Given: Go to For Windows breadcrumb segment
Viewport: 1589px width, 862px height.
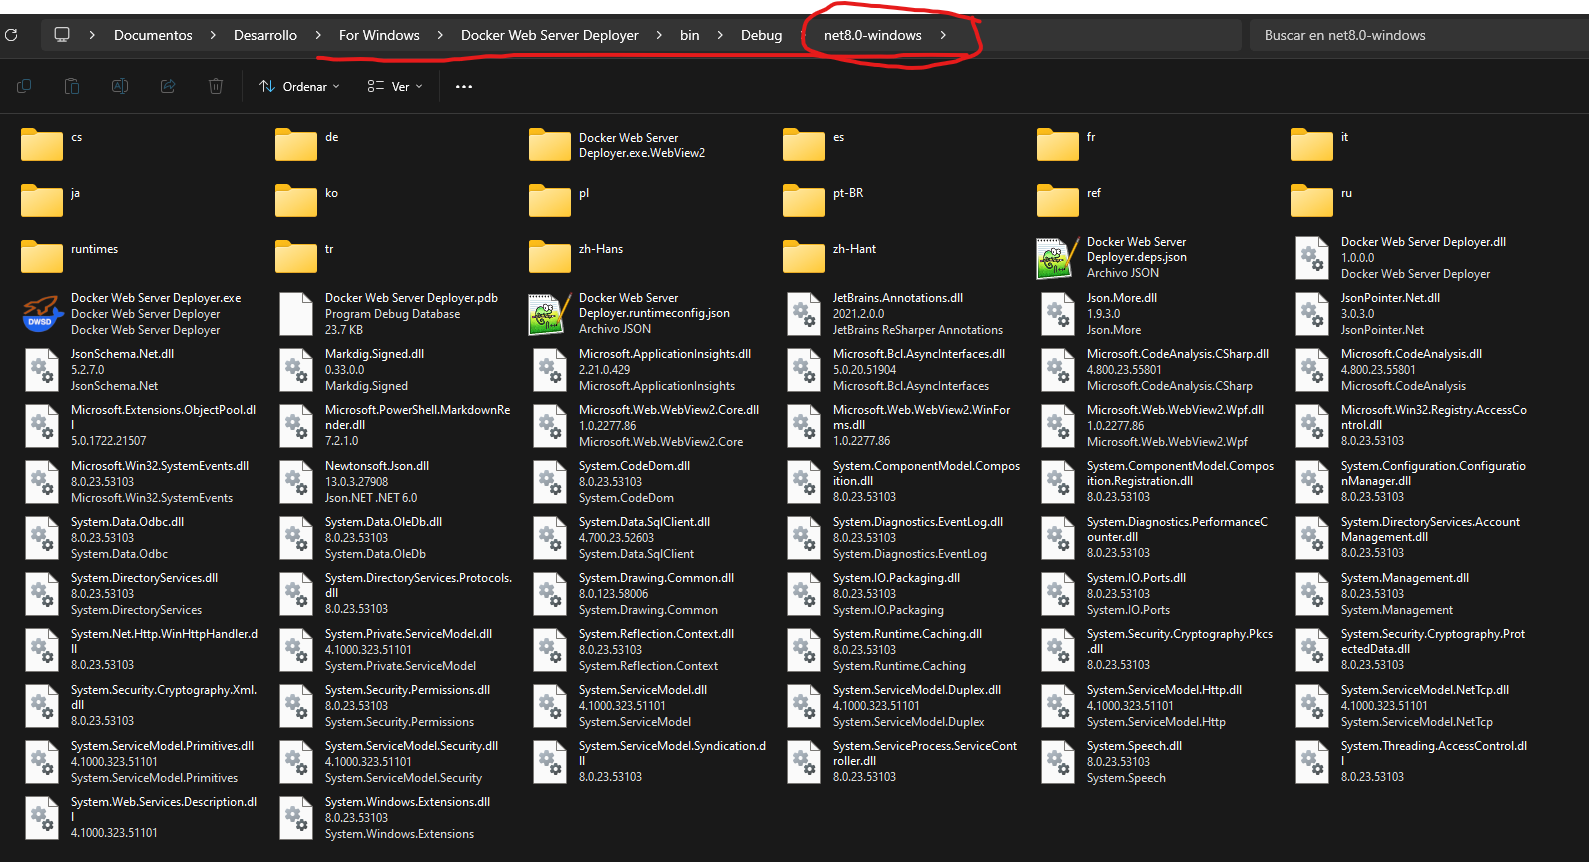Looking at the screenshot, I should coord(379,35).
